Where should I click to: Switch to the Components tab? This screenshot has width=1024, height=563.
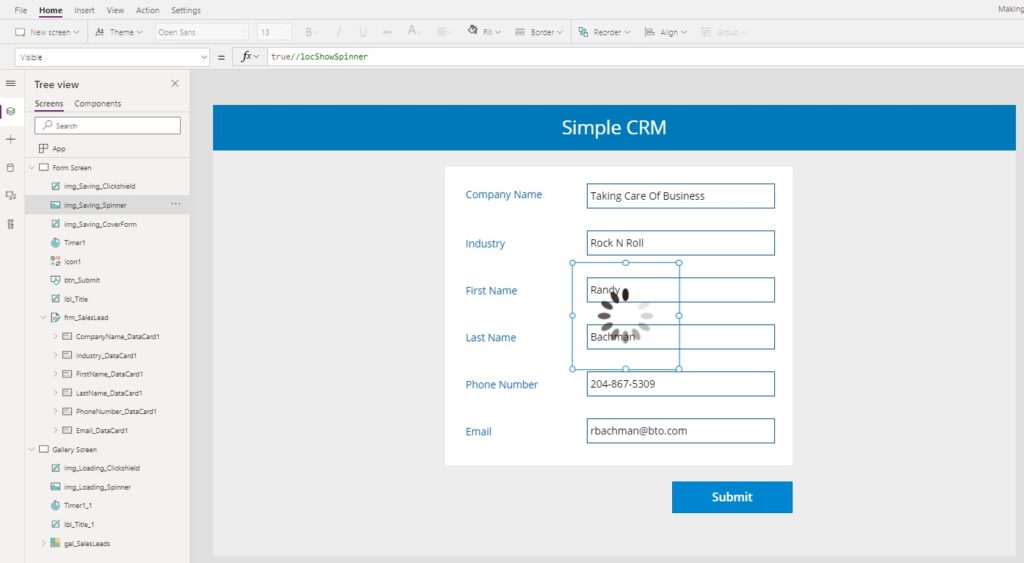(x=97, y=104)
